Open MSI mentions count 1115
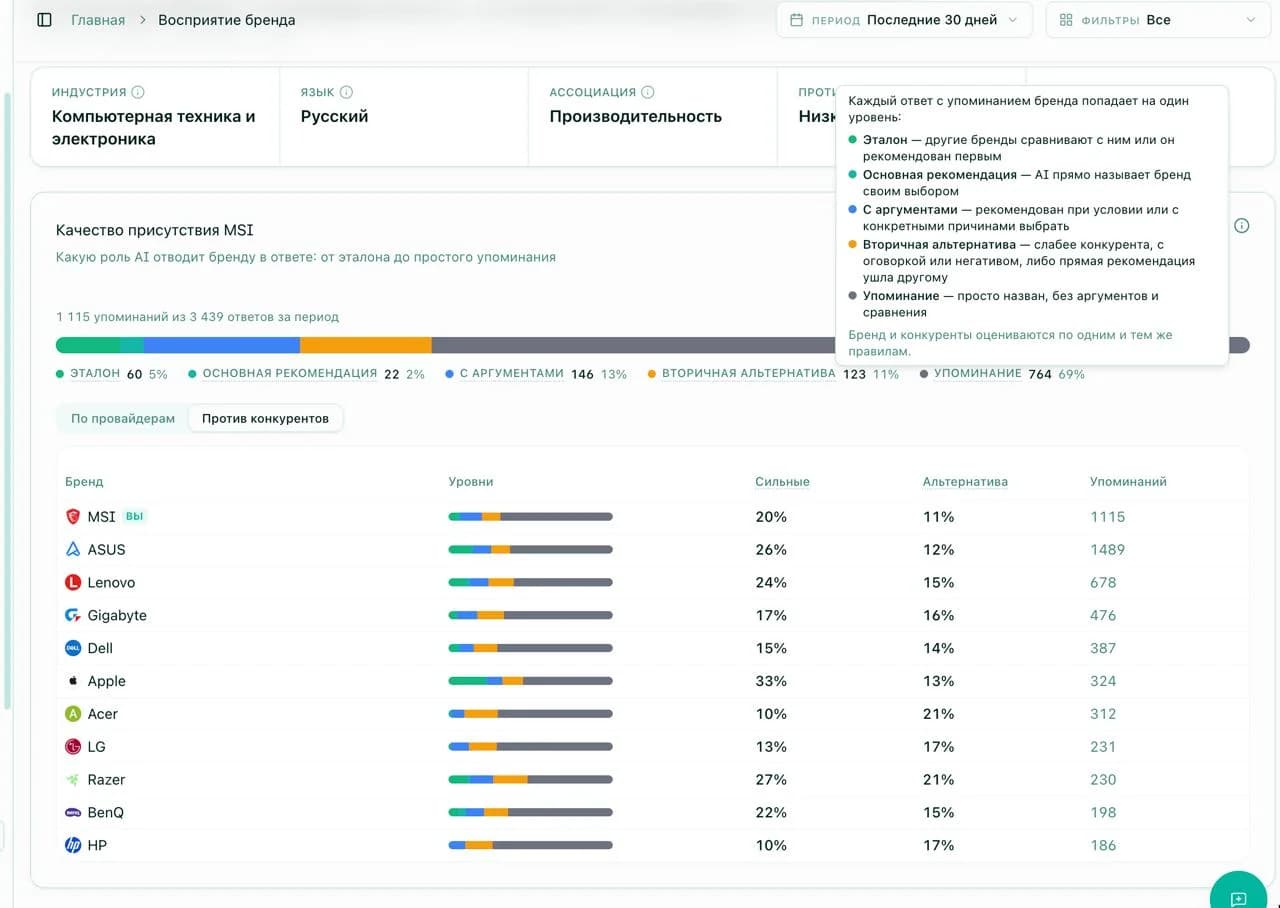1280x908 pixels. (1107, 517)
